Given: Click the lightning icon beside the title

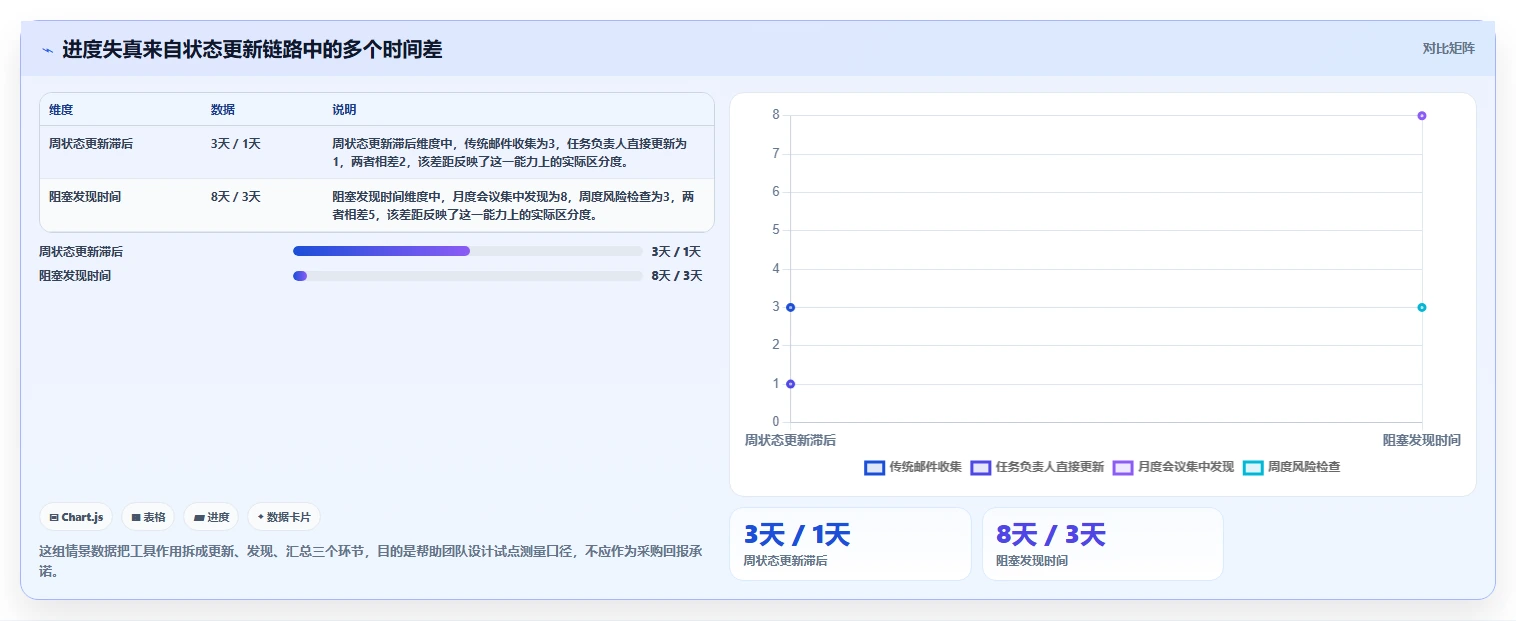Looking at the screenshot, I should 47,50.
